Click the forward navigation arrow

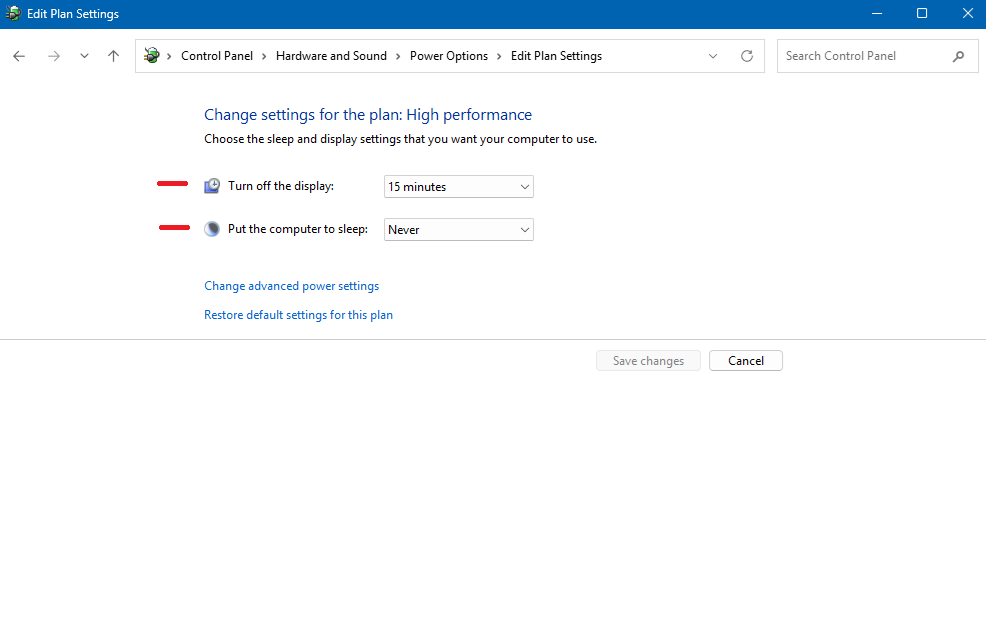point(53,56)
